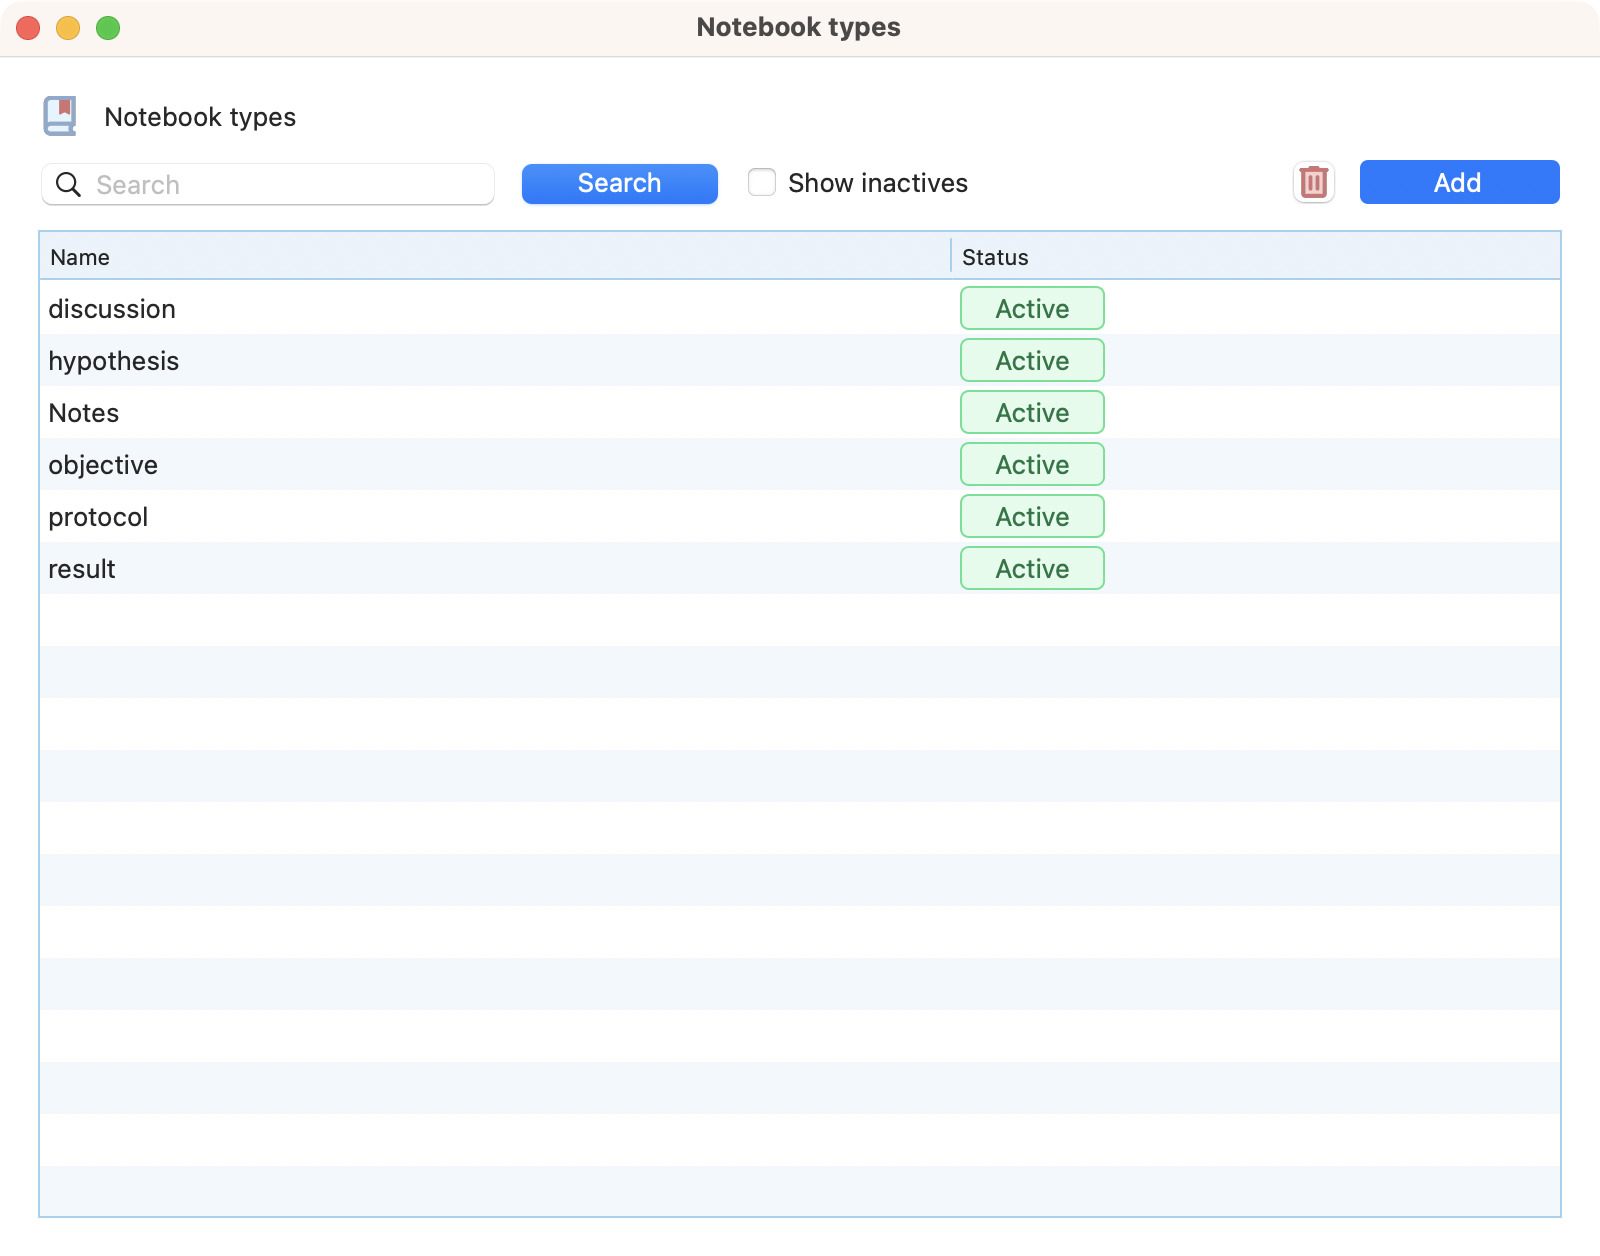
Task: Click the red trash delete icon
Action: (x=1313, y=183)
